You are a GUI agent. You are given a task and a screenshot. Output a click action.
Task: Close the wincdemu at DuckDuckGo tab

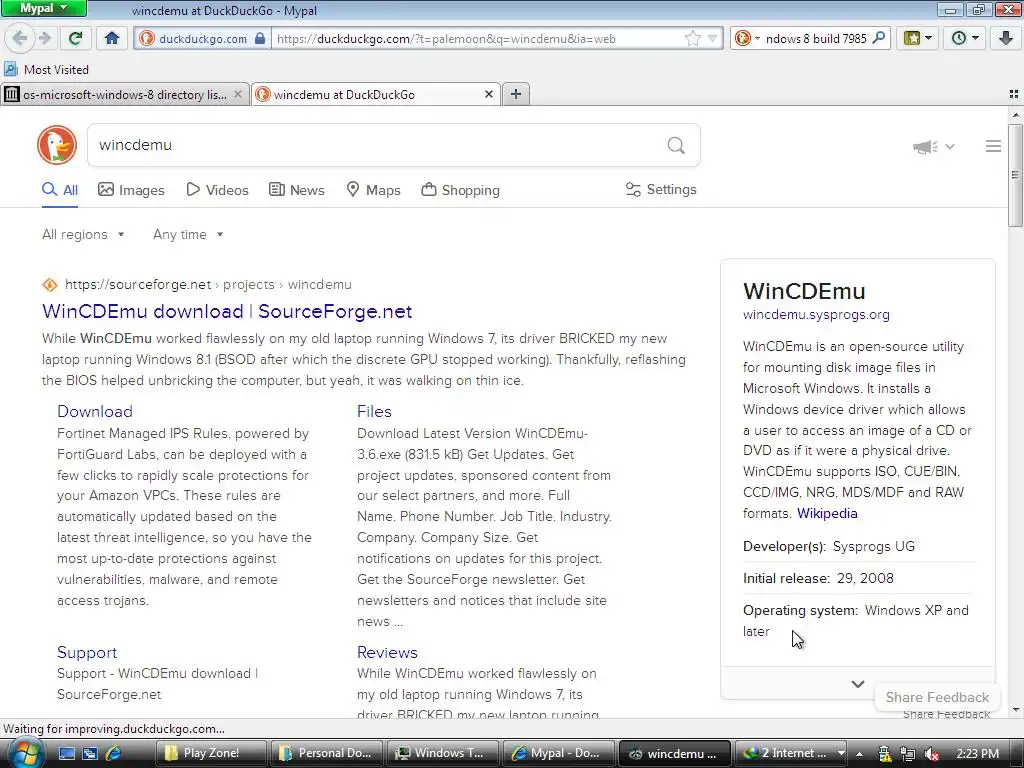click(x=488, y=95)
